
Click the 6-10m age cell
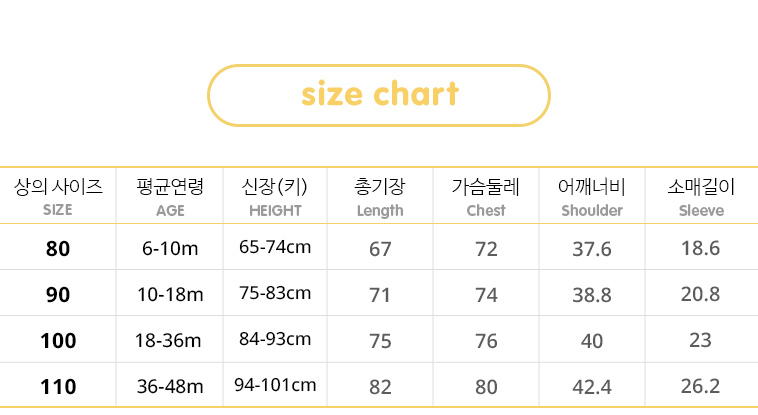tap(170, 249)
